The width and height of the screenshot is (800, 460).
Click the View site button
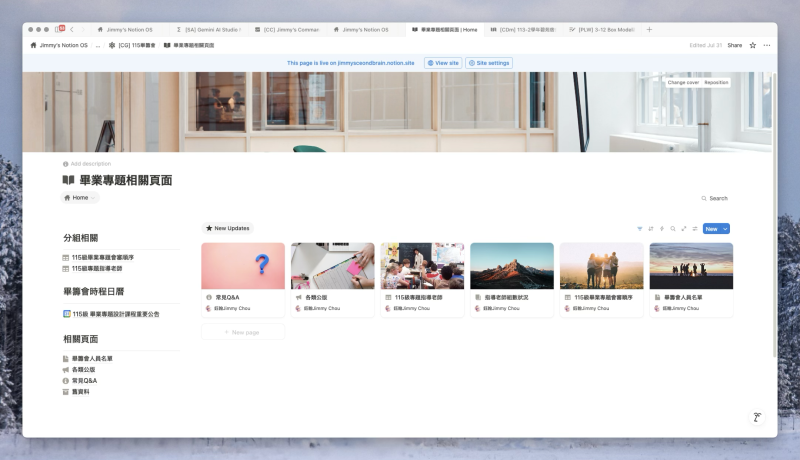(x=442, y=63)
